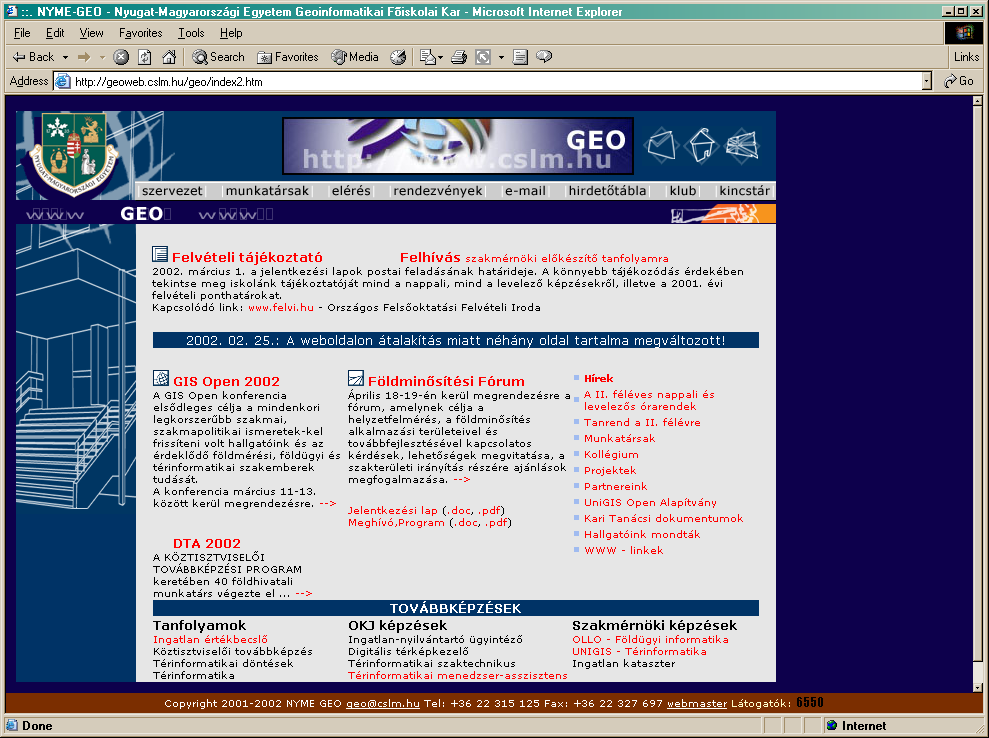Click the Stop loading toolbar icon
This screenshot has width=989, height=738.
point(121,57)
